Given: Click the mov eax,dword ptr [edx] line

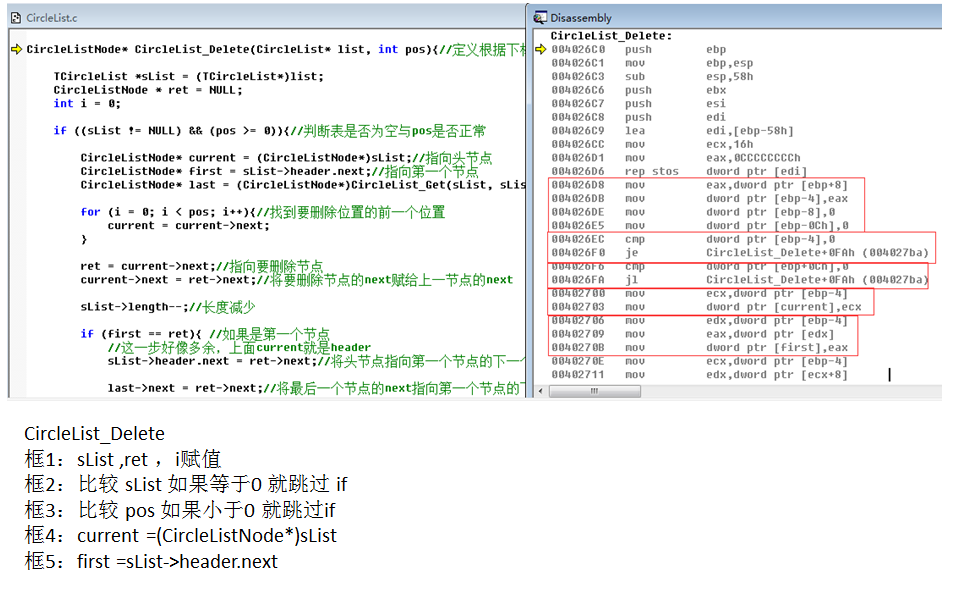Looking at the screenshot, I should (x=692, y=334).
